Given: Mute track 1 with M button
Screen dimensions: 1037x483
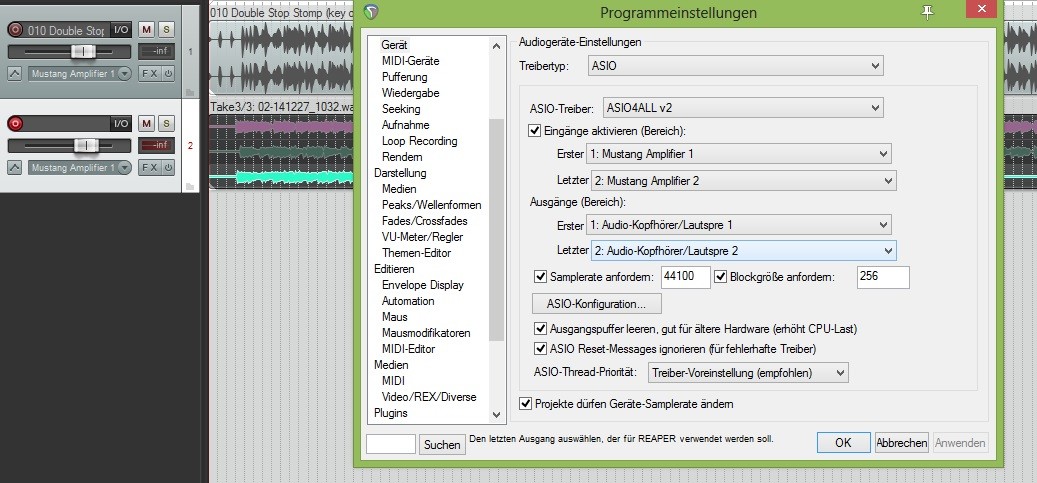Looking at the screenshot, I should tap(147, 29).
